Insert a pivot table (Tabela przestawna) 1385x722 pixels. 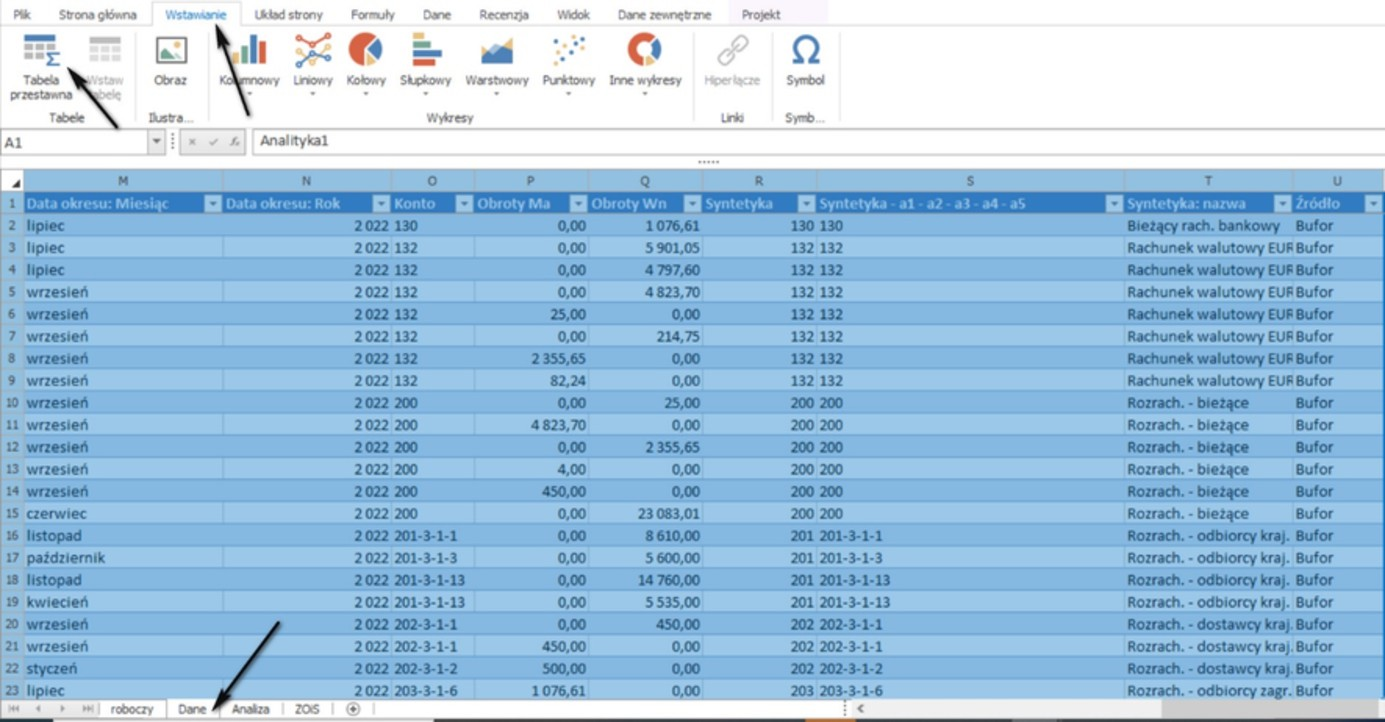41,67
